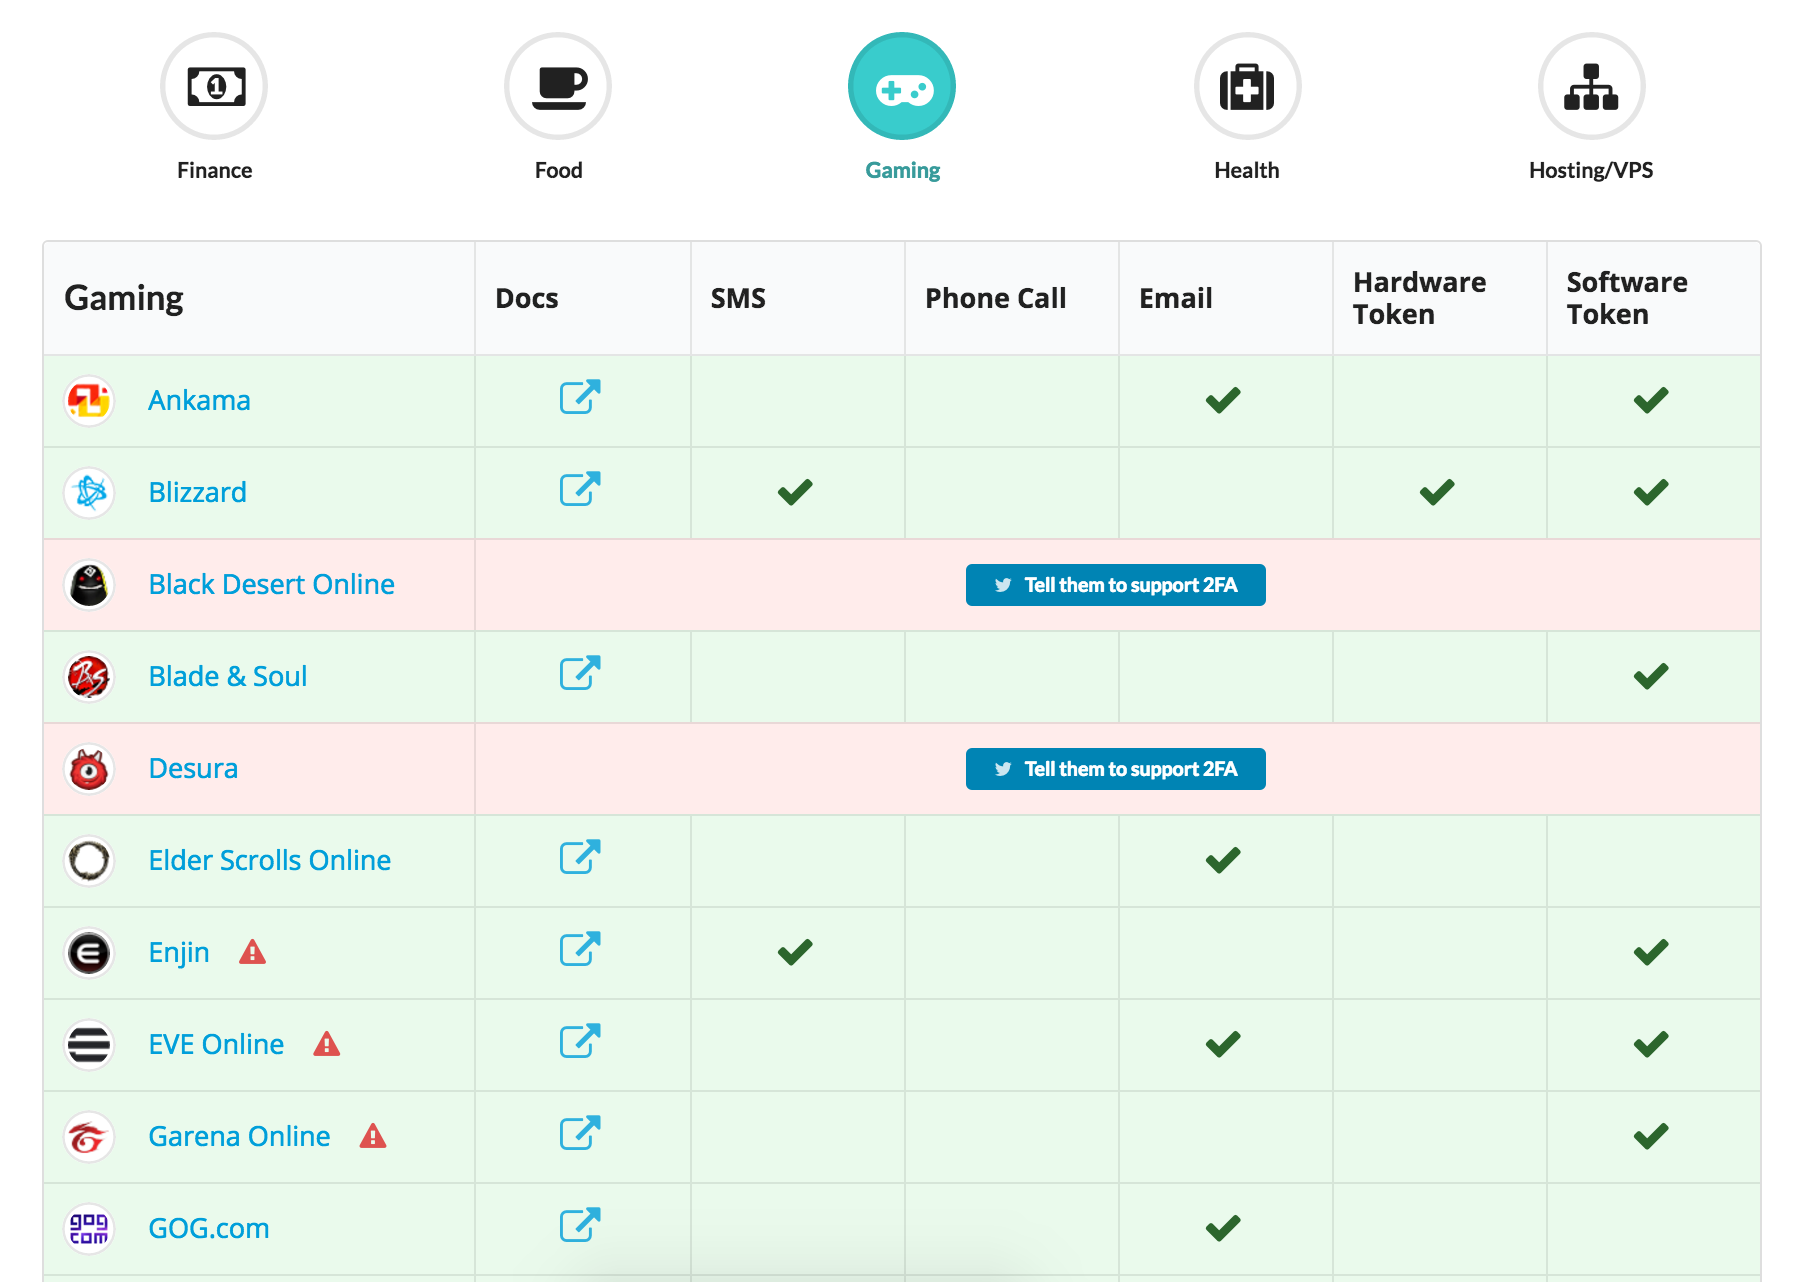The image size is (1802, 1282).
Task: Open the Elder Scrolls Online link
Action: click(x=269, y=860)
